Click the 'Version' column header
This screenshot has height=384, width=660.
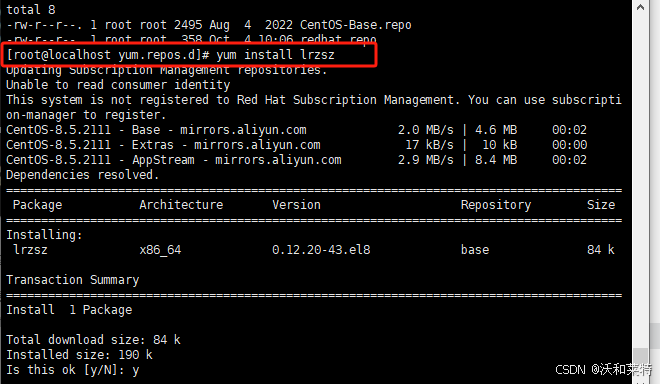coord(296,205)
